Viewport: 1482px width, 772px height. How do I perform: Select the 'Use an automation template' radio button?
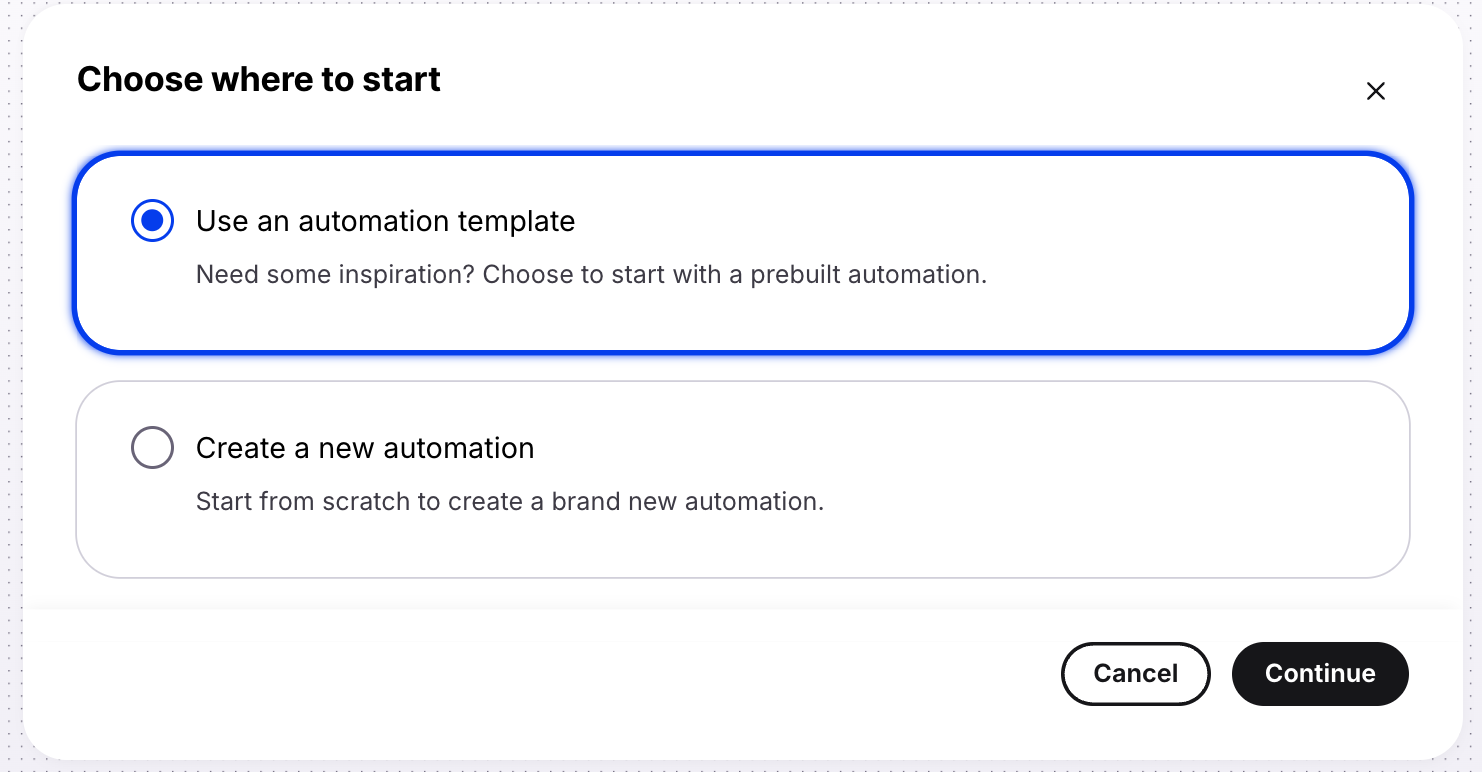[x=152, y=221]
